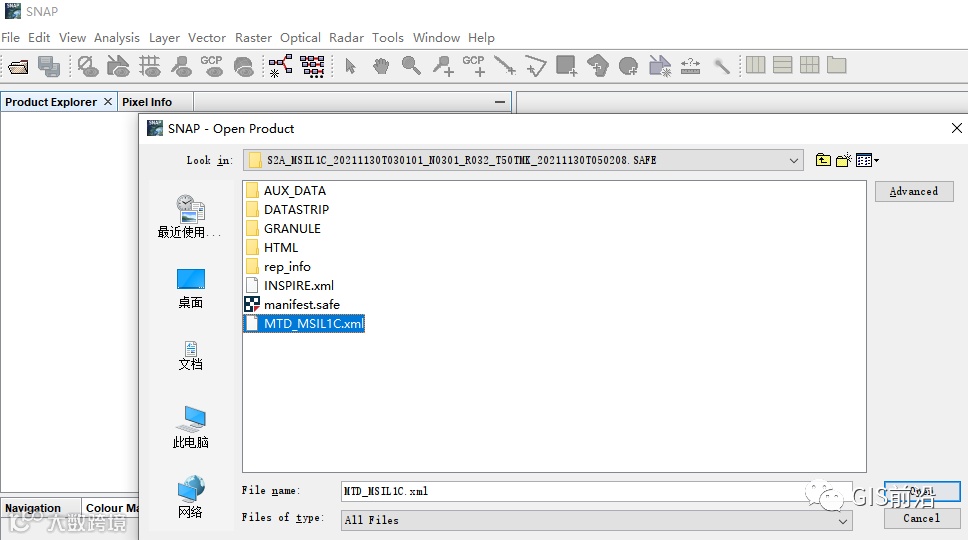Open the 最近使用 recent places shortcut
968x540 pixels.
tap(190, 217)
